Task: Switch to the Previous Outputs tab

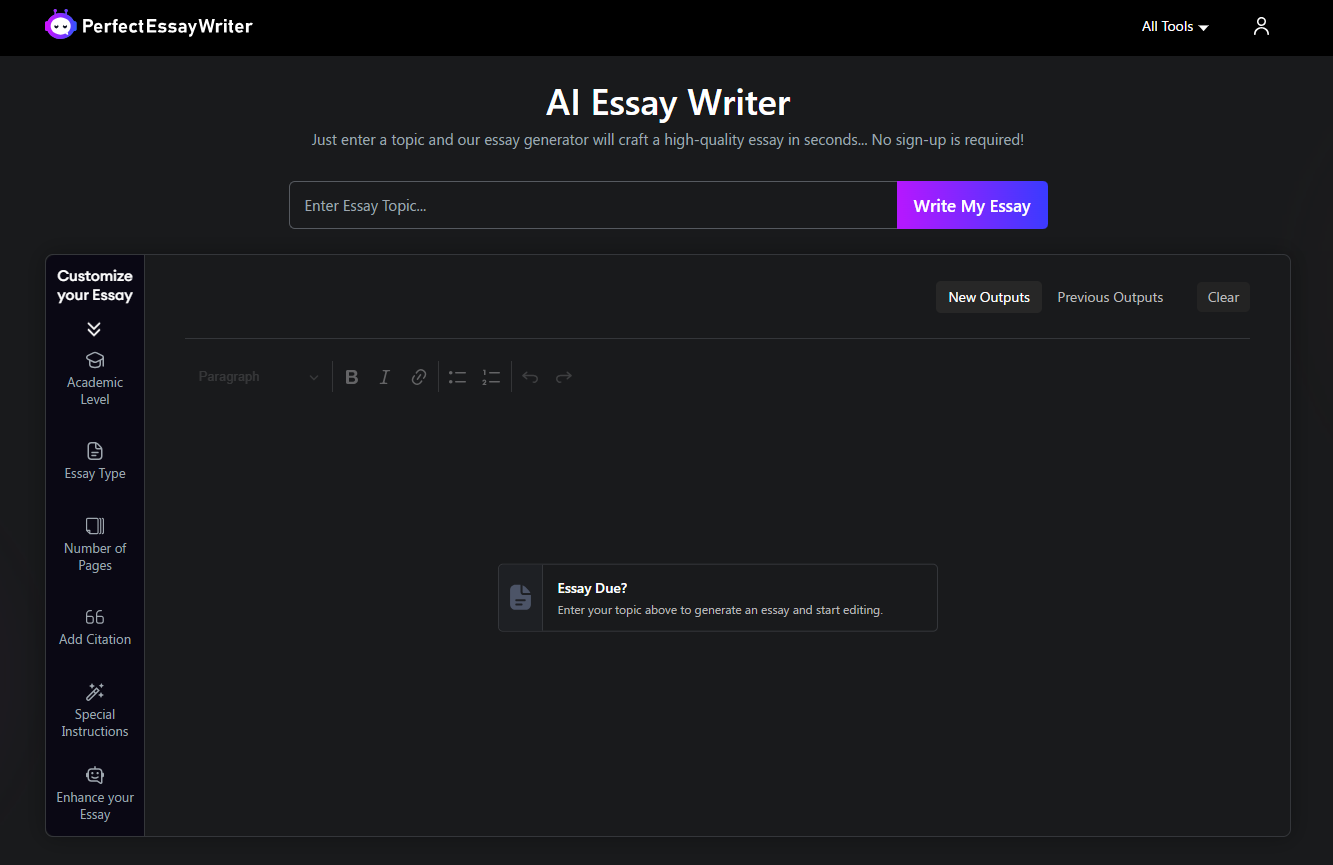Action: [x=1110, y=297]
